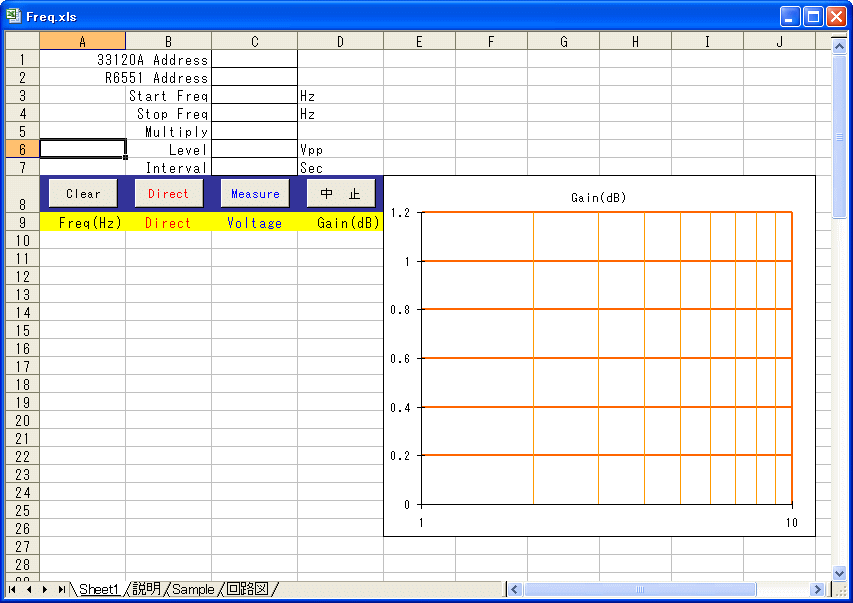Select the 33120A Address input cell

(x=255, y=59)
